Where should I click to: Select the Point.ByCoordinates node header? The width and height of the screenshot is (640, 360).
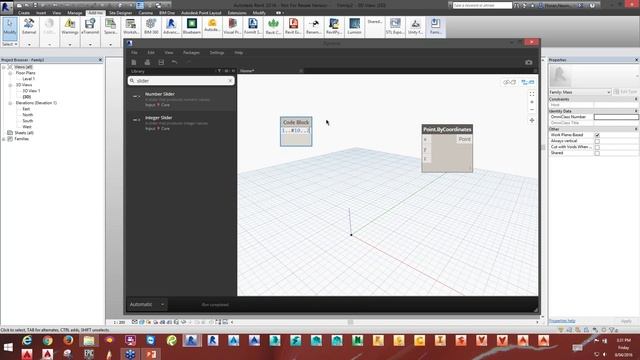coord(447,129)
